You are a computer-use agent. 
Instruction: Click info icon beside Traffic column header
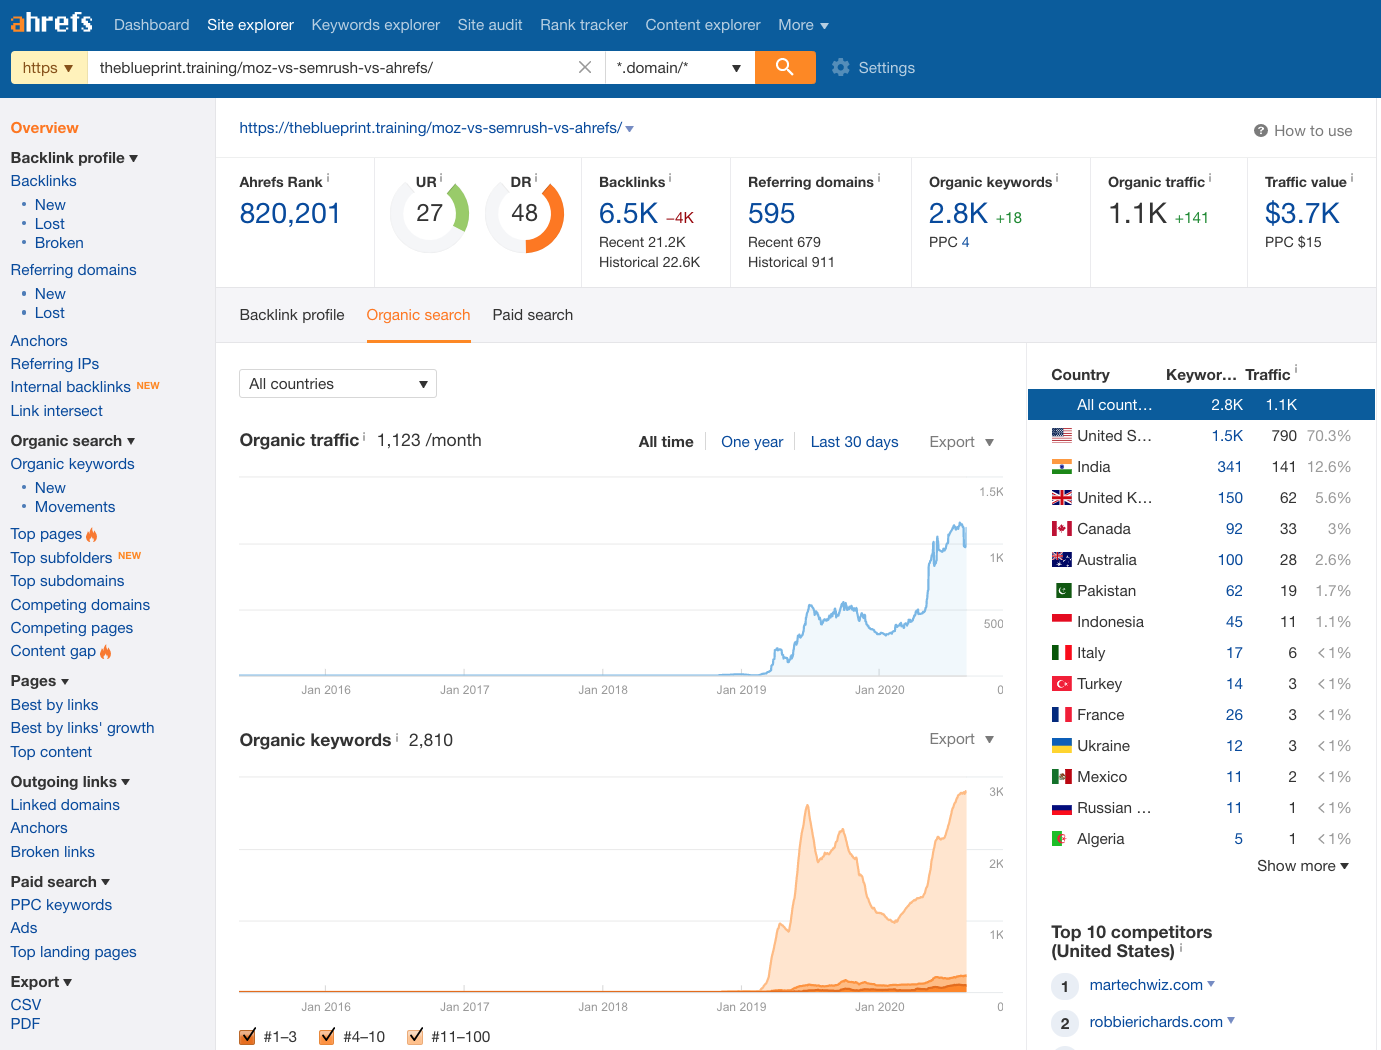(x=1296, y=369)
